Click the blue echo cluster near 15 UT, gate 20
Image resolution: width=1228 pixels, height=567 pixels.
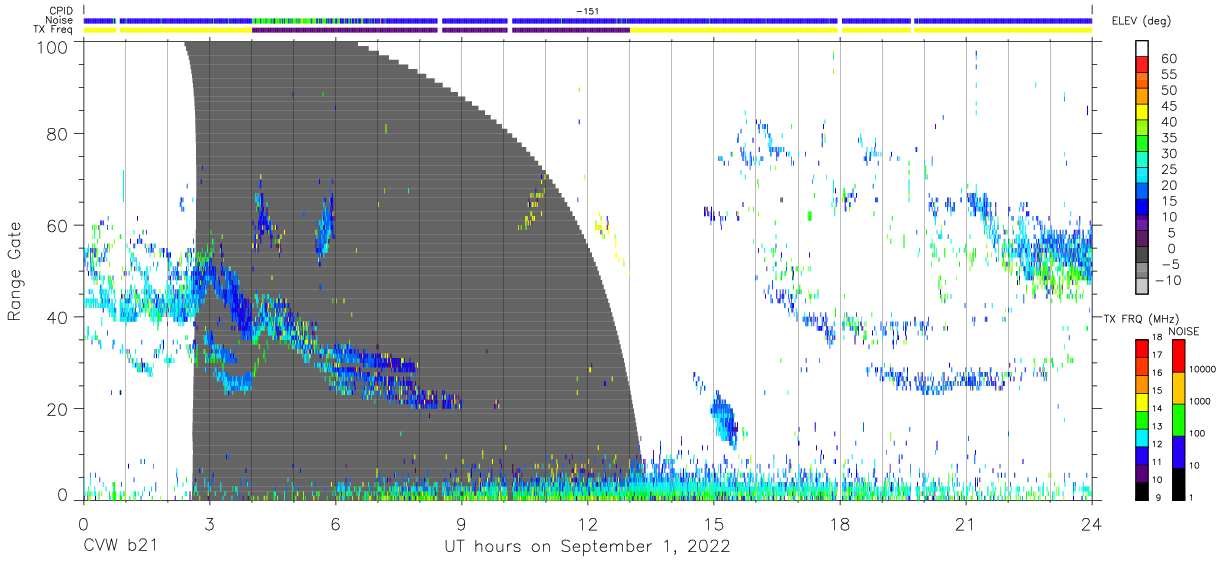pyautogui.click(x=723, y=420)
